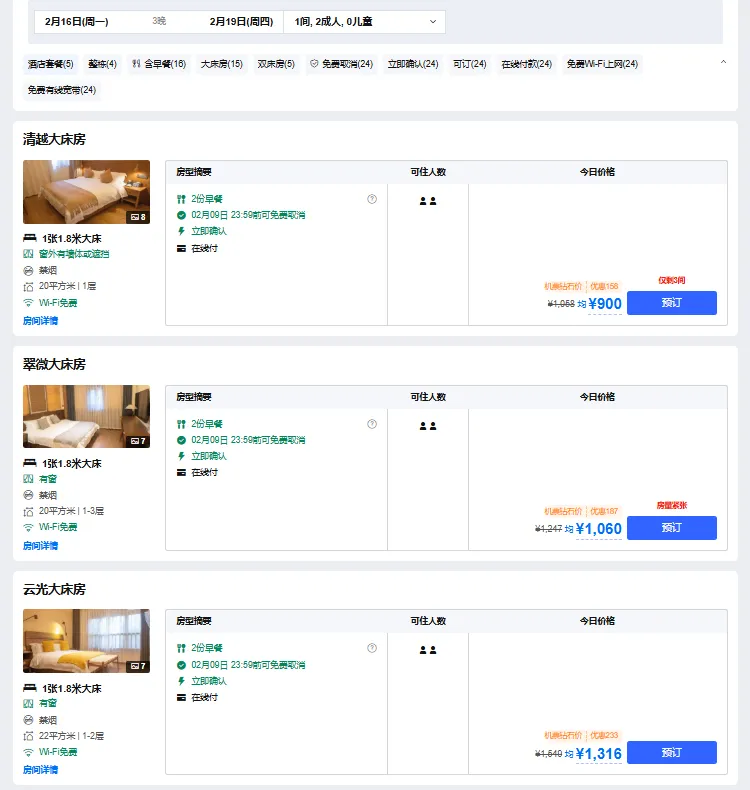
Task: Open 房间详情 link for 翠微大床房
Action: click(x=41, y=546)
